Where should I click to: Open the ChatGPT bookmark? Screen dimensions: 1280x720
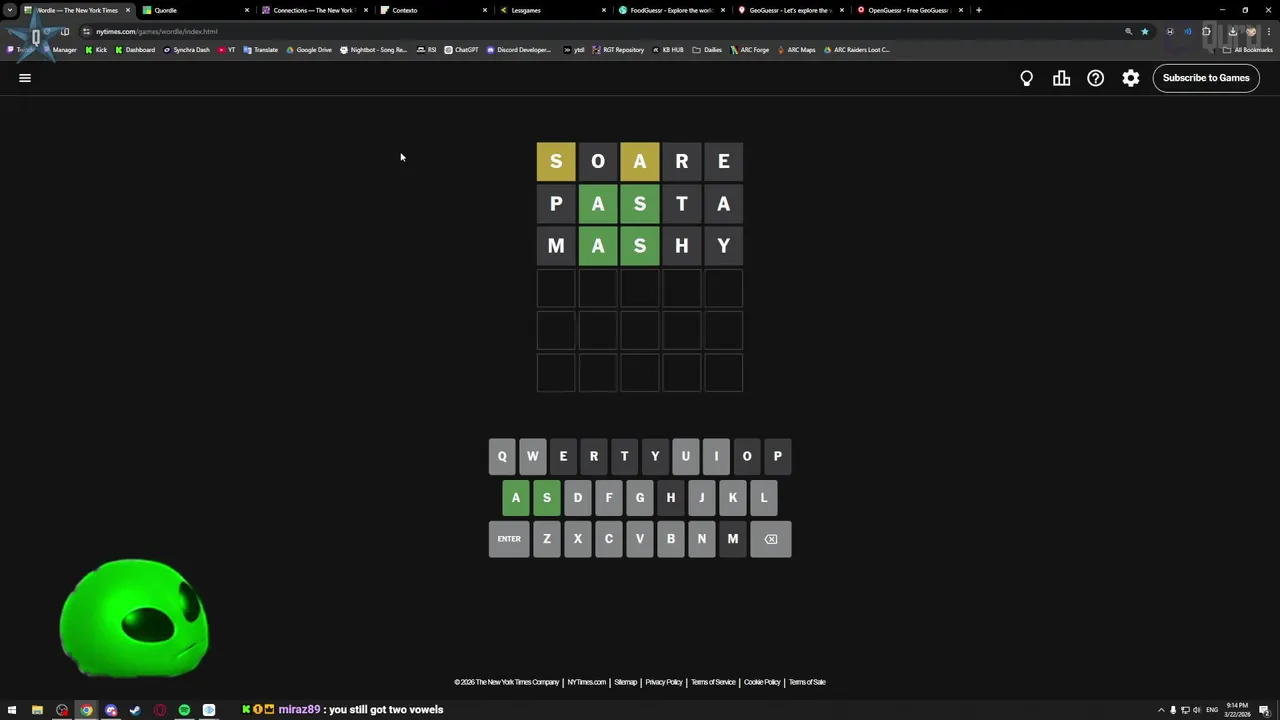pyautogui.click(x=461, y=50)
